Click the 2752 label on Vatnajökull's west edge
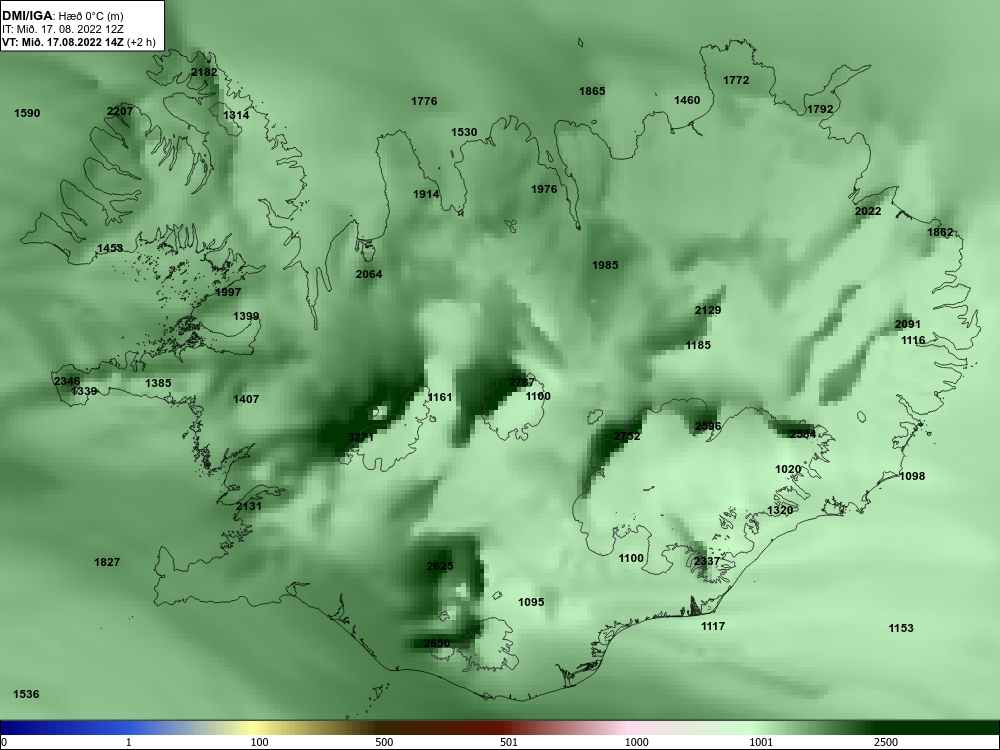 (x=627, y=436)
